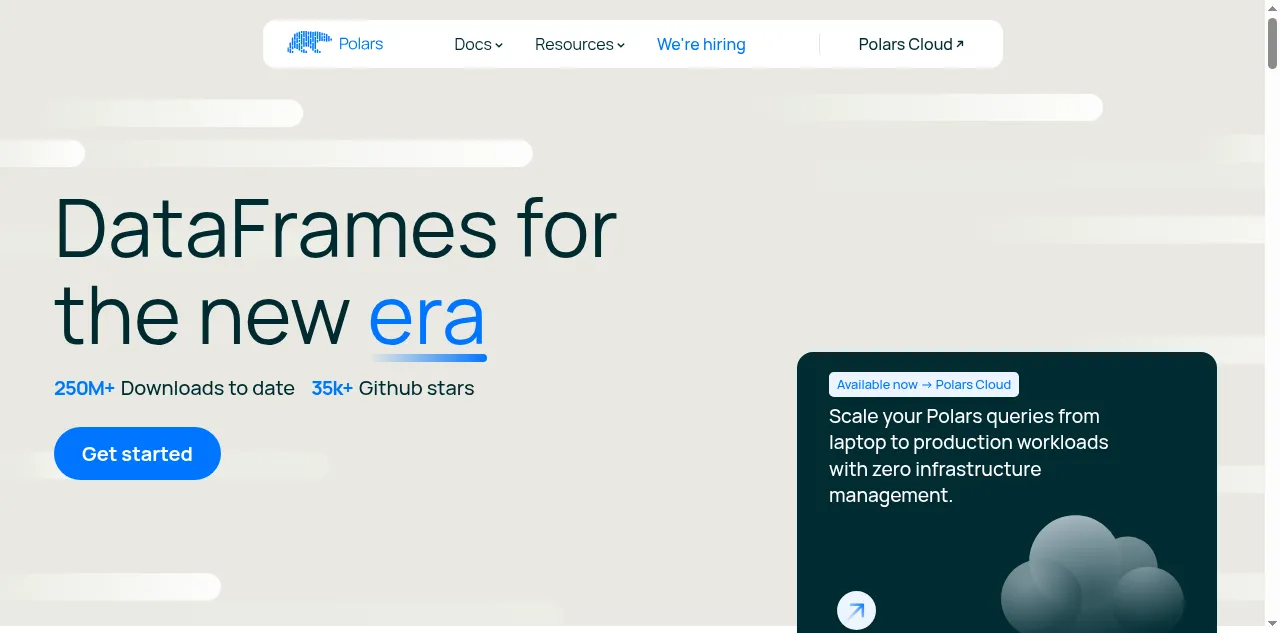The image size is (1280, 633).
Task: Click the scrollbar up arrow
Action: (1272, 7)
